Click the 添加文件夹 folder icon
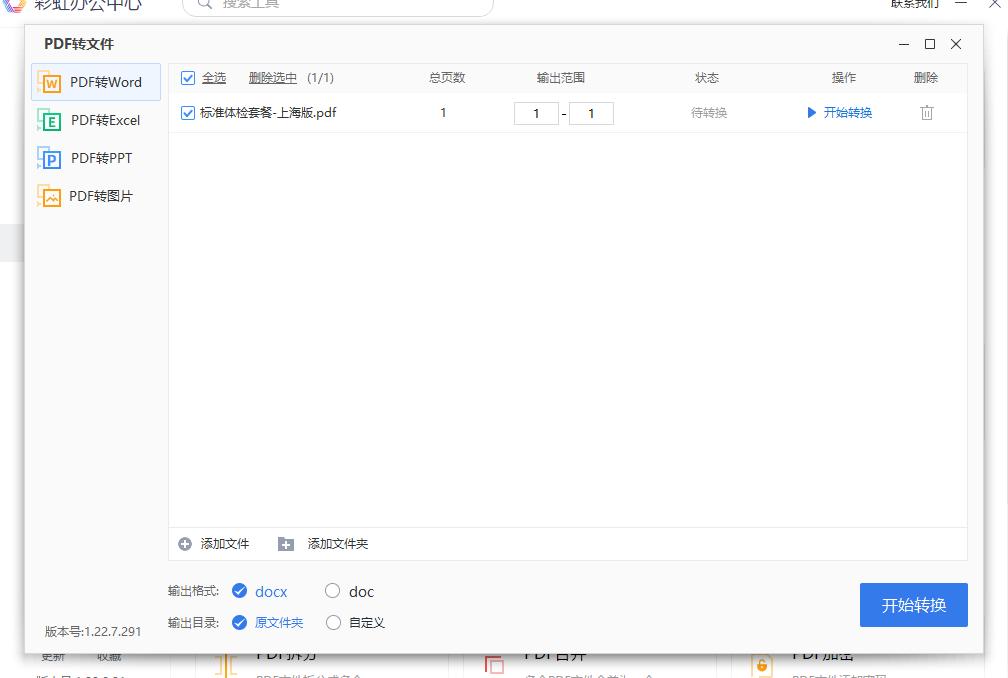 (x=286, y=543)
